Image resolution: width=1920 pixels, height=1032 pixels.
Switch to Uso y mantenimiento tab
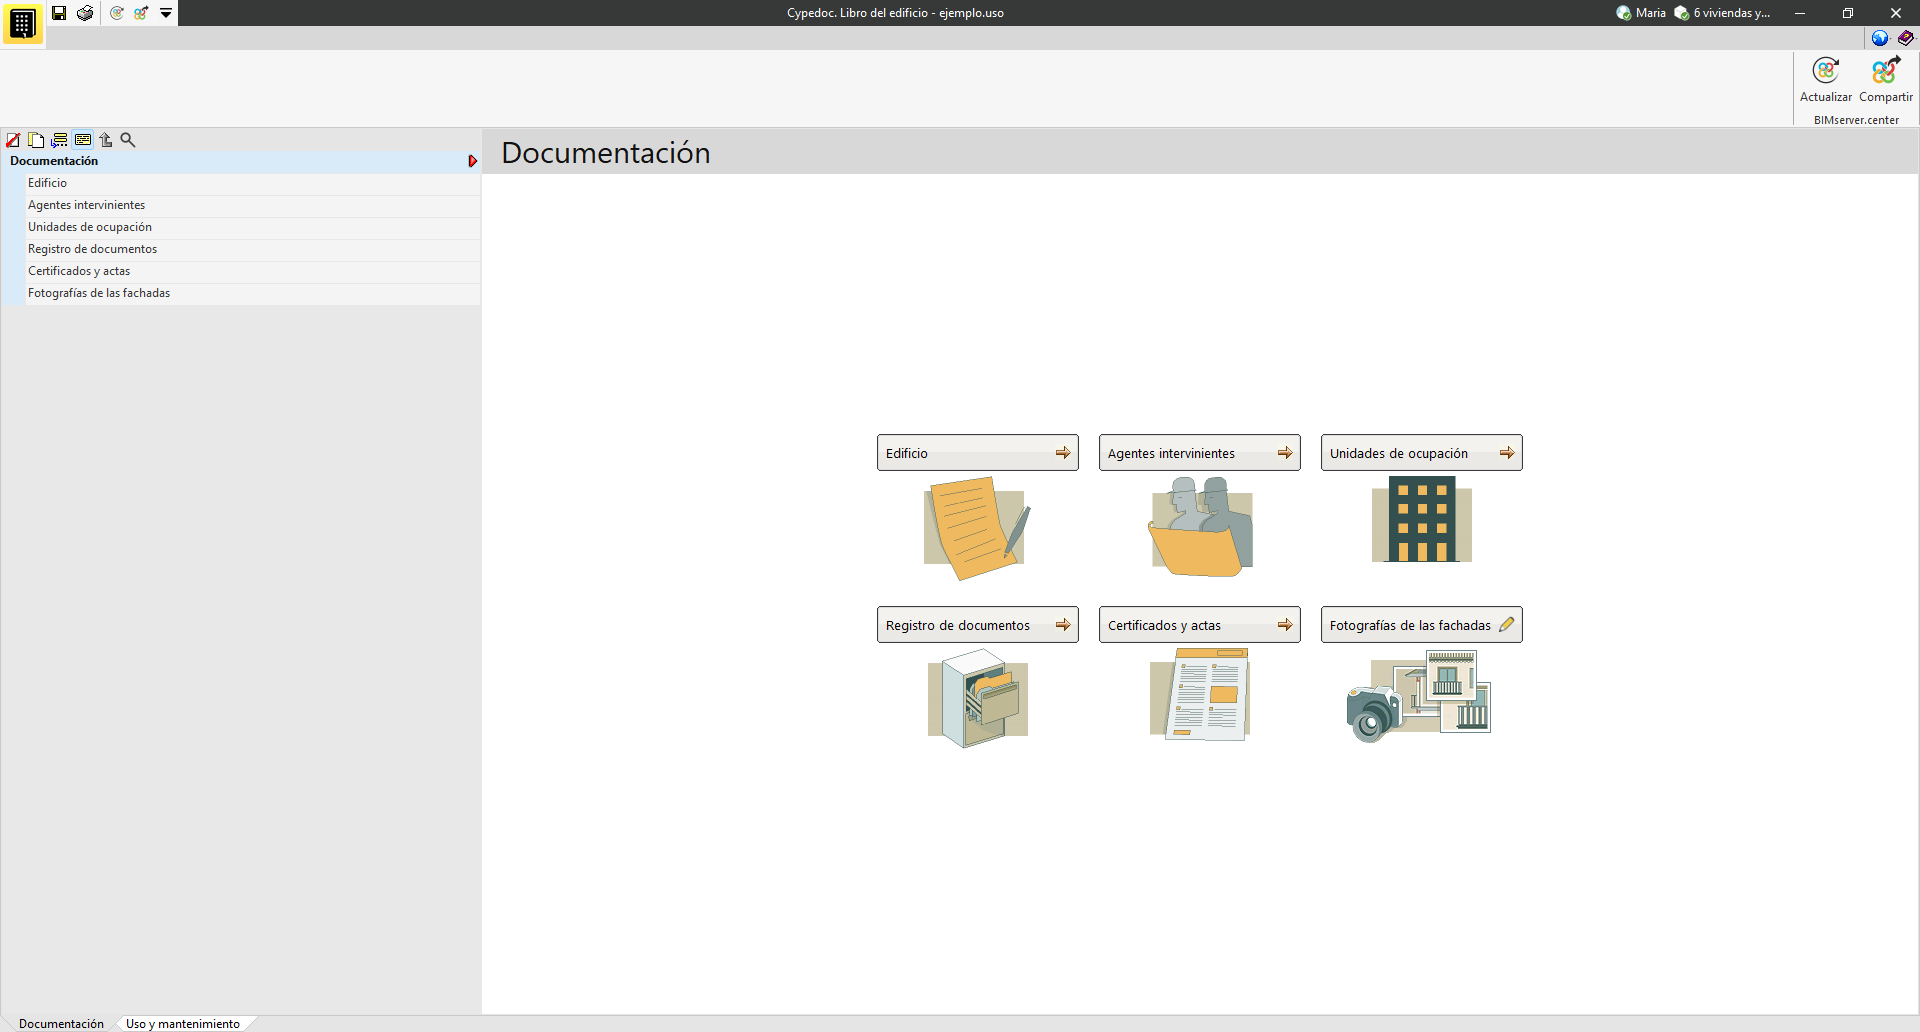pyautogui.click(x=183, y=1023)
